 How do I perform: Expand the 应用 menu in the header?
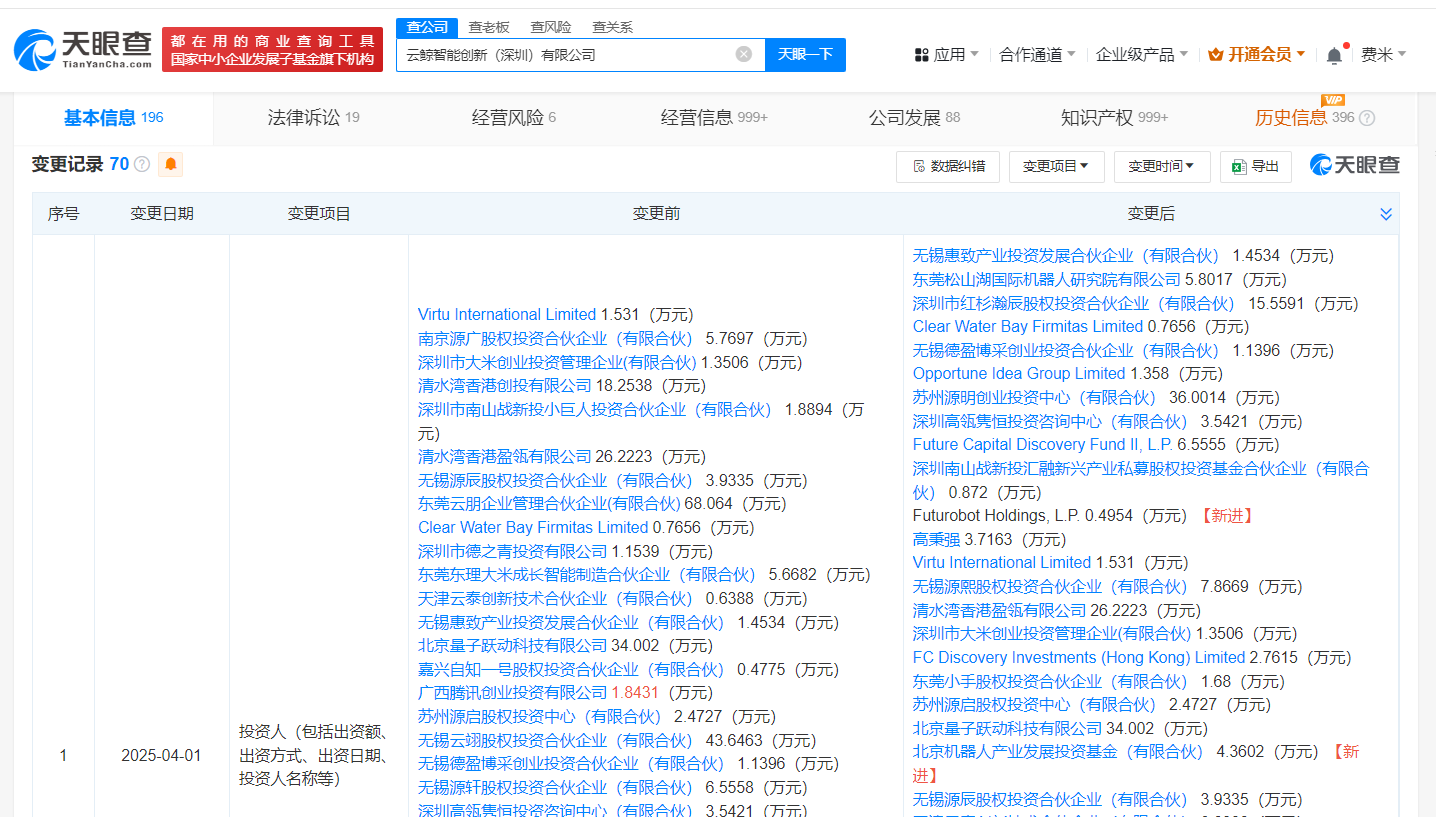pyautogui.click(x=946, y=55)
